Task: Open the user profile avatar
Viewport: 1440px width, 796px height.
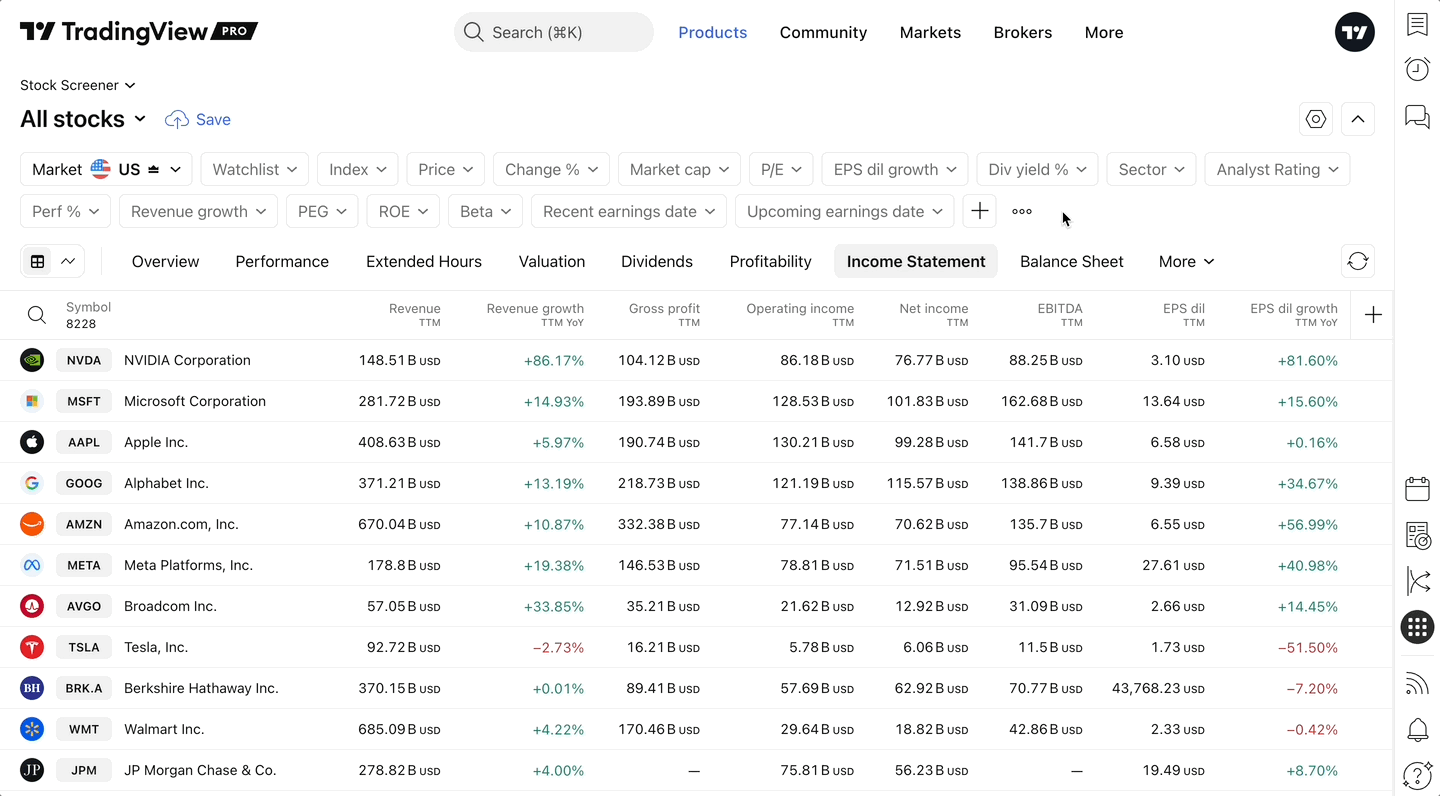Action: click(1355, 32)
